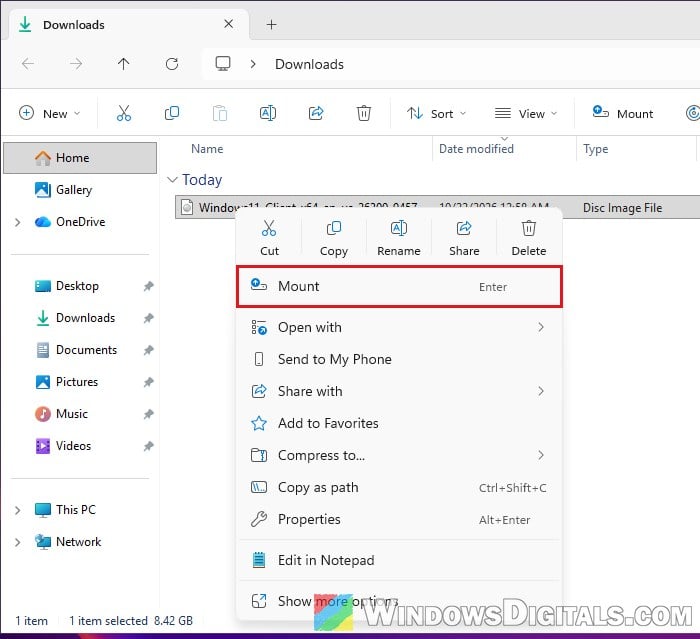Click pin icon next to Pictures
This screenshot has width=700, height=639.
[148, 382]
